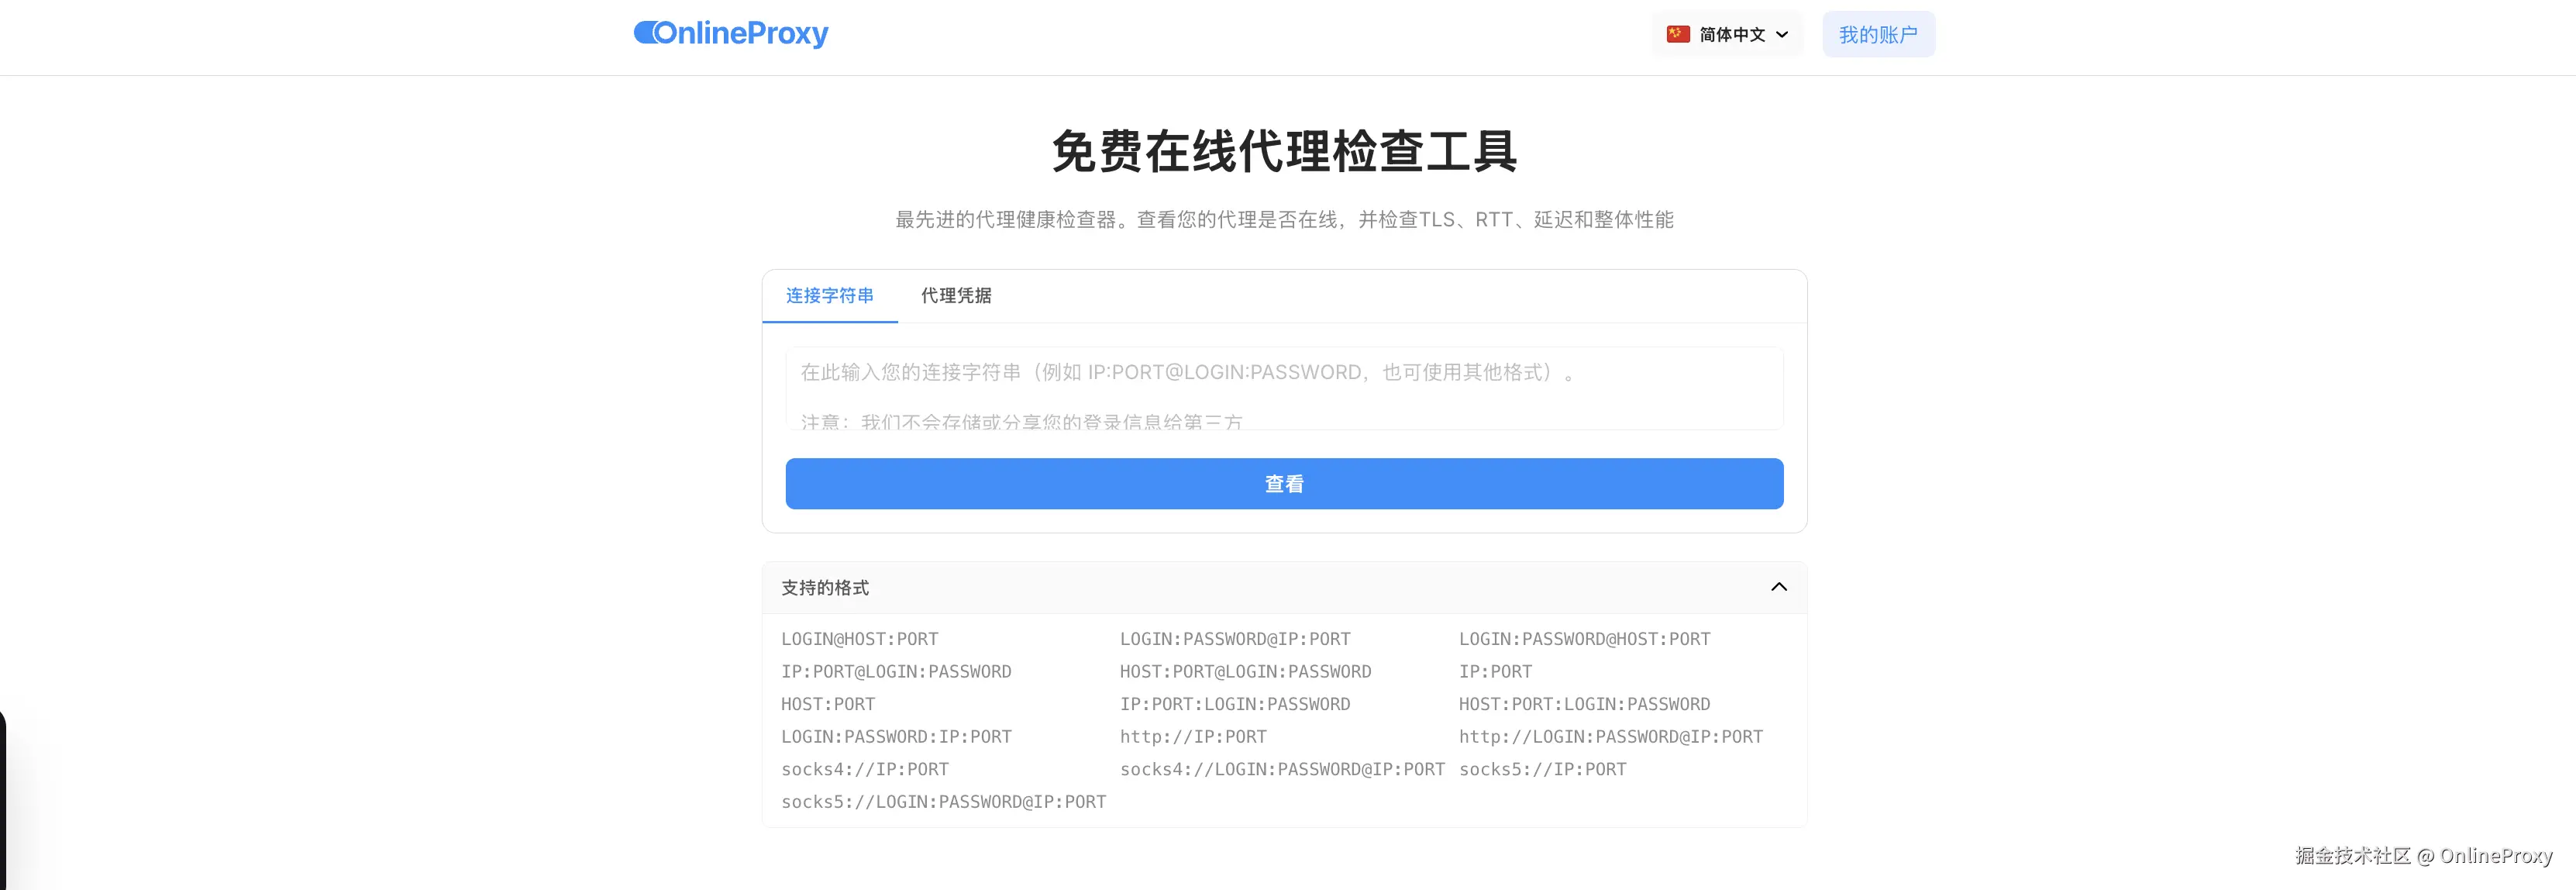
Task: Collapse the 支持的格式 section chevron
Action: [1778, 587]
